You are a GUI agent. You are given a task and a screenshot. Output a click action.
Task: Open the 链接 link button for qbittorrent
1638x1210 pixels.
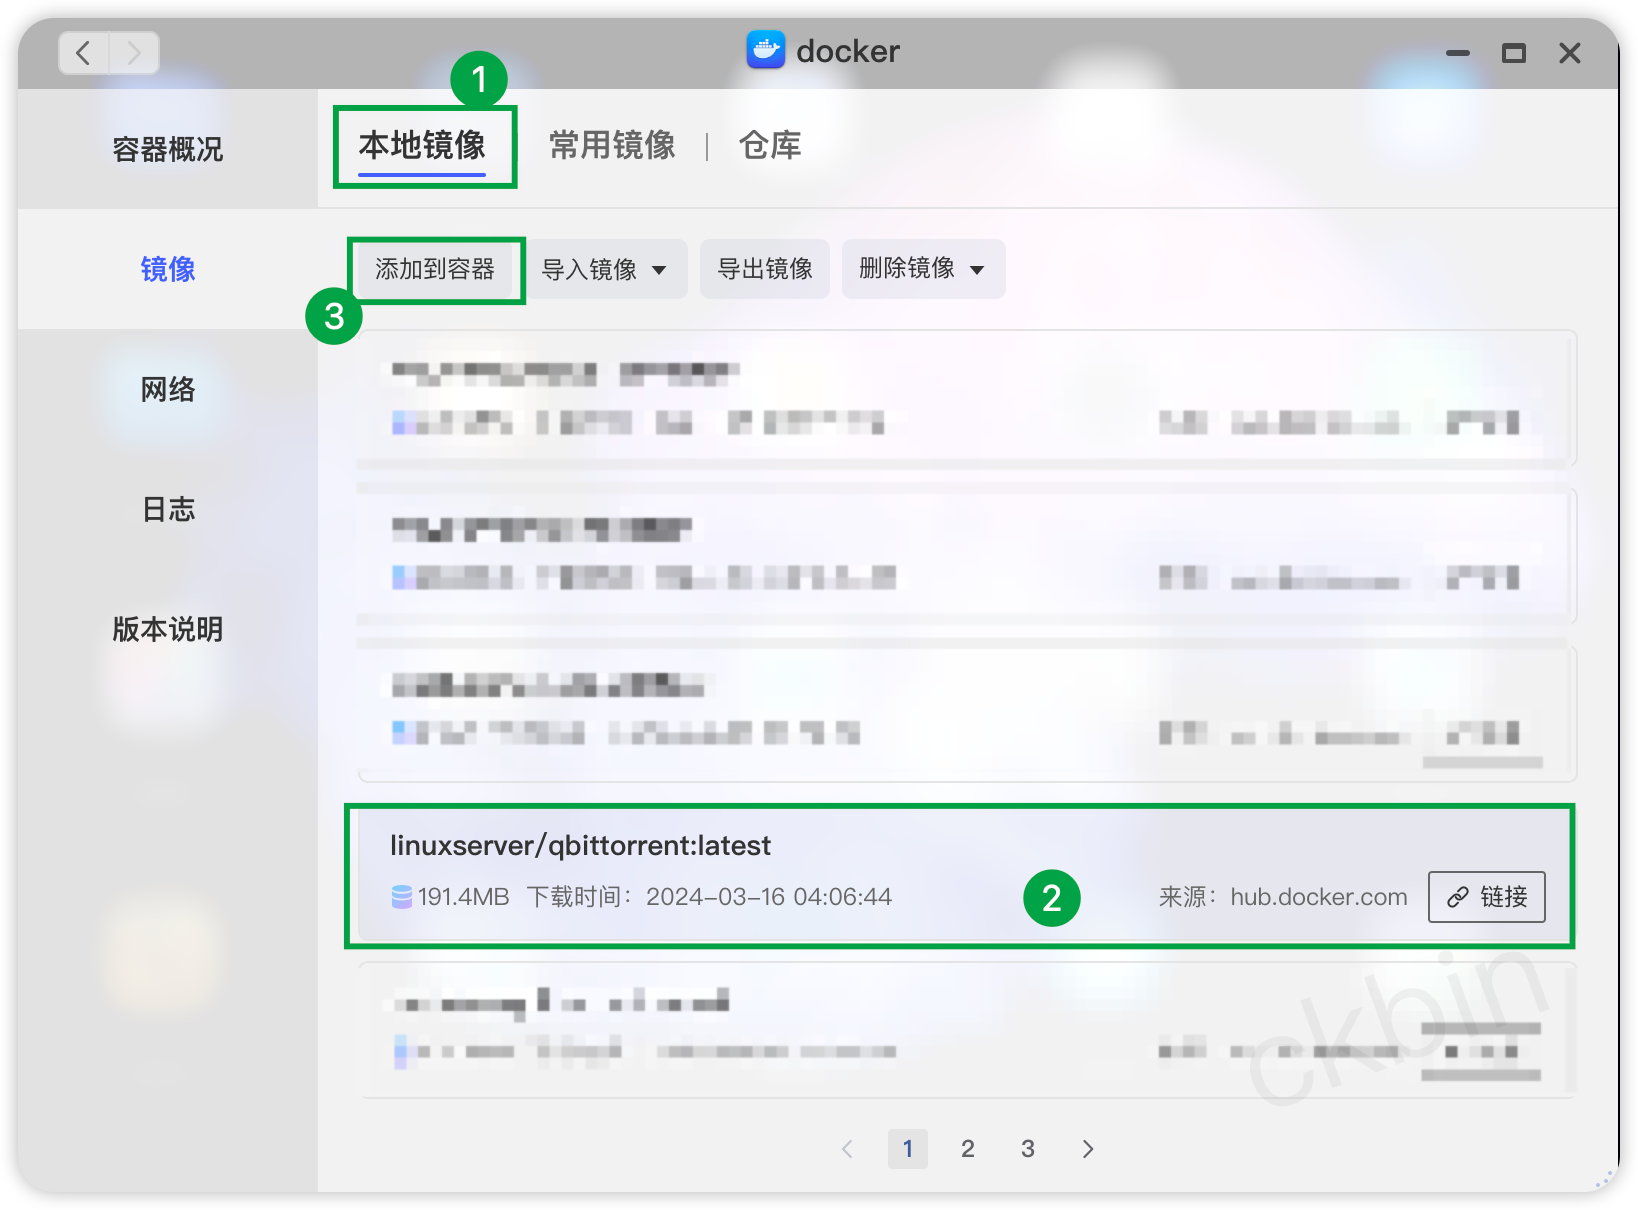(1487, 897)
